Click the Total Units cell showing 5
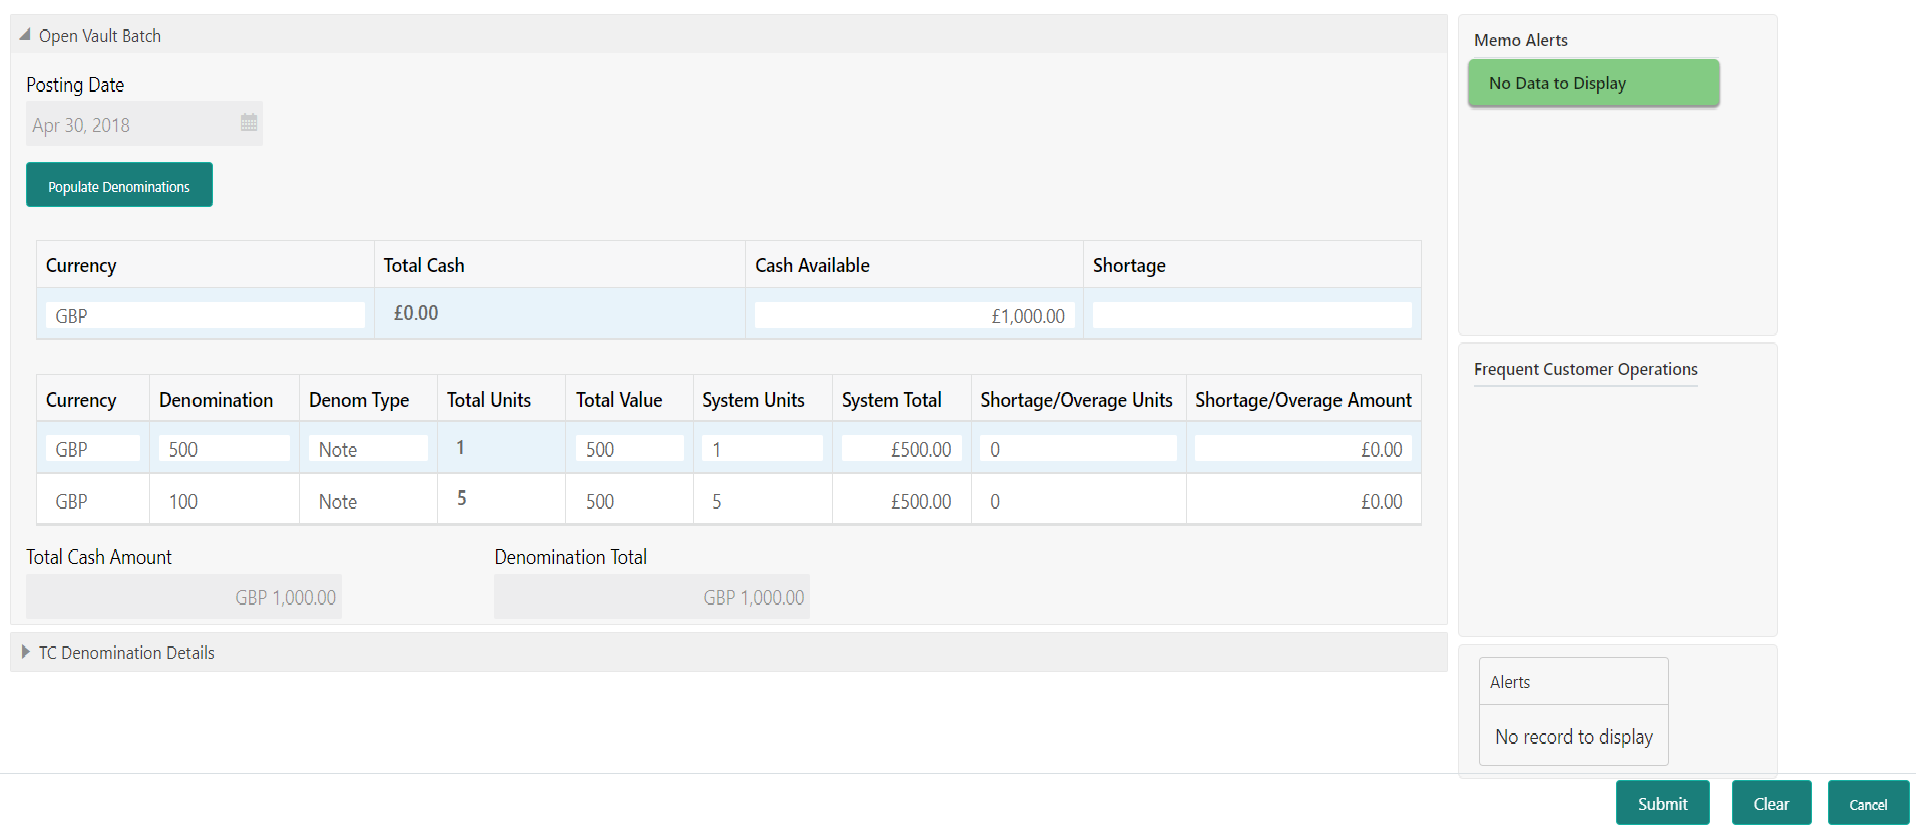The height and width of the screenshot is (827, 1919). [501, 498]
